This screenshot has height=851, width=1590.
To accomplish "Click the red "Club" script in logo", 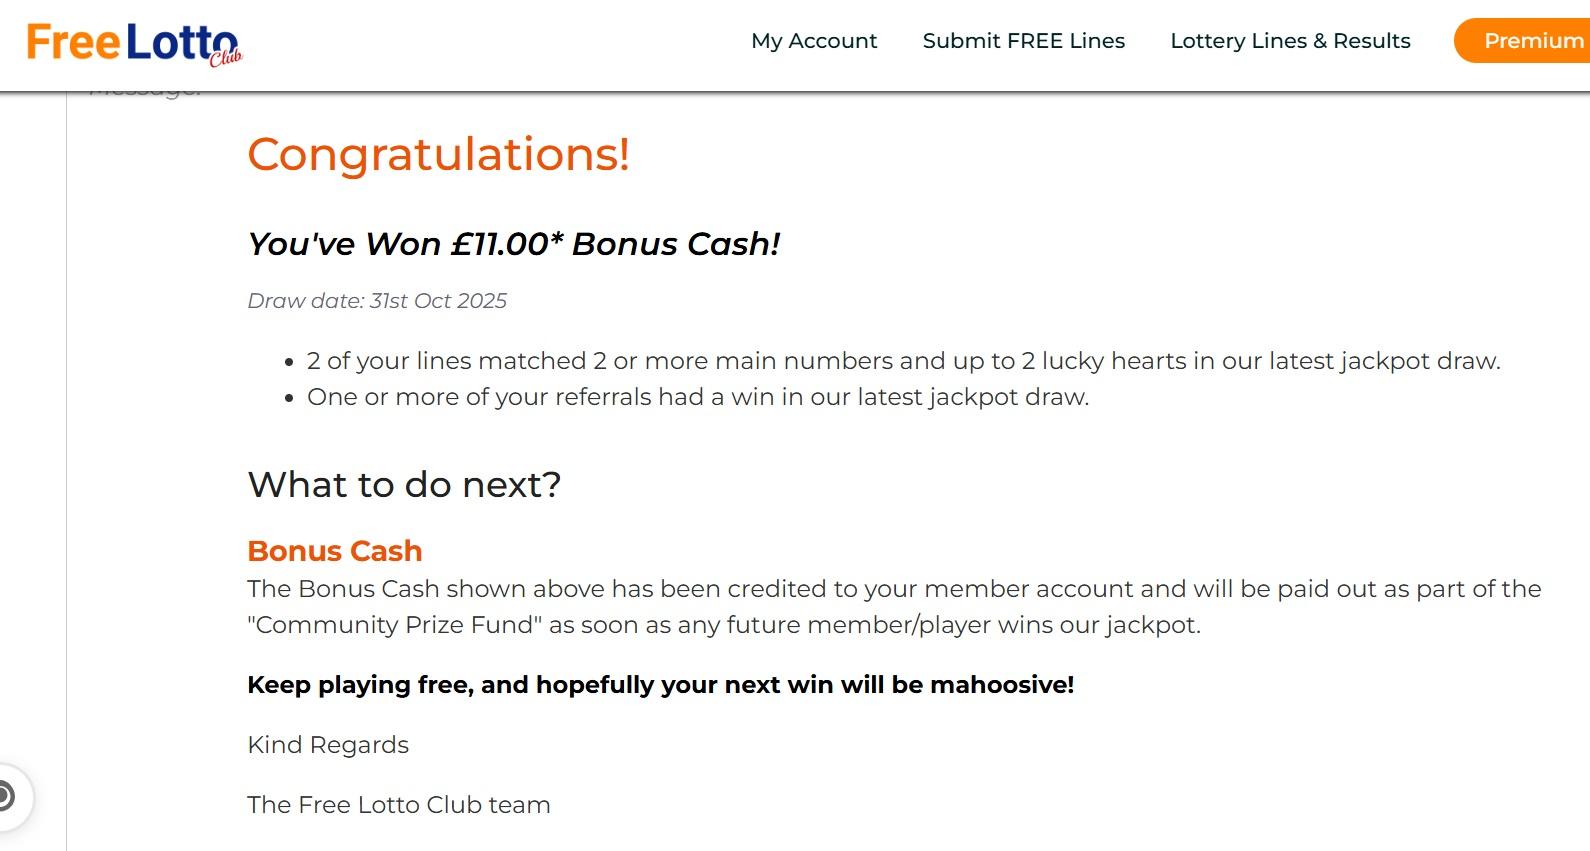I will click(x=226, y=58).
